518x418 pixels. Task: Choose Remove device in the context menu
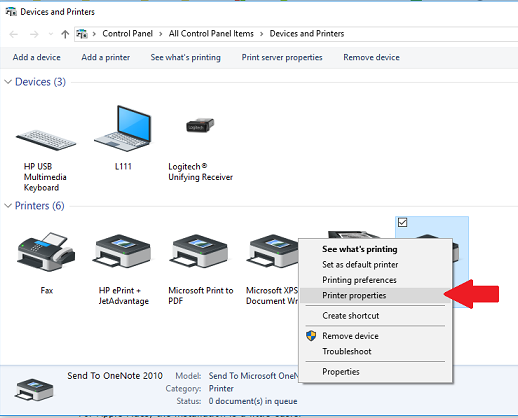pyautogui.click(x=375, y=336)
